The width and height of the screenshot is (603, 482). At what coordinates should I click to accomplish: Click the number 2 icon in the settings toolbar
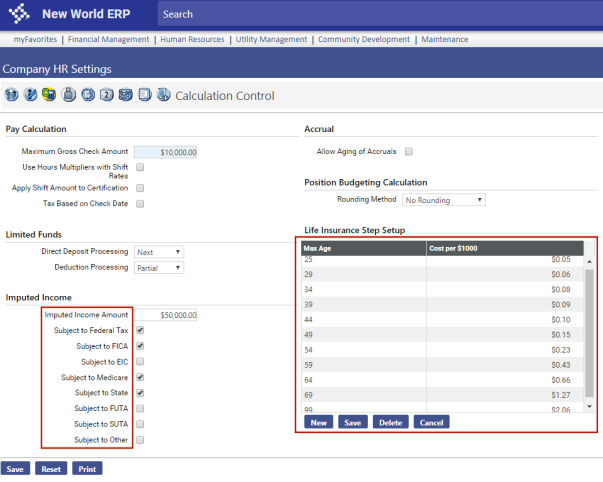pos(107,96)
